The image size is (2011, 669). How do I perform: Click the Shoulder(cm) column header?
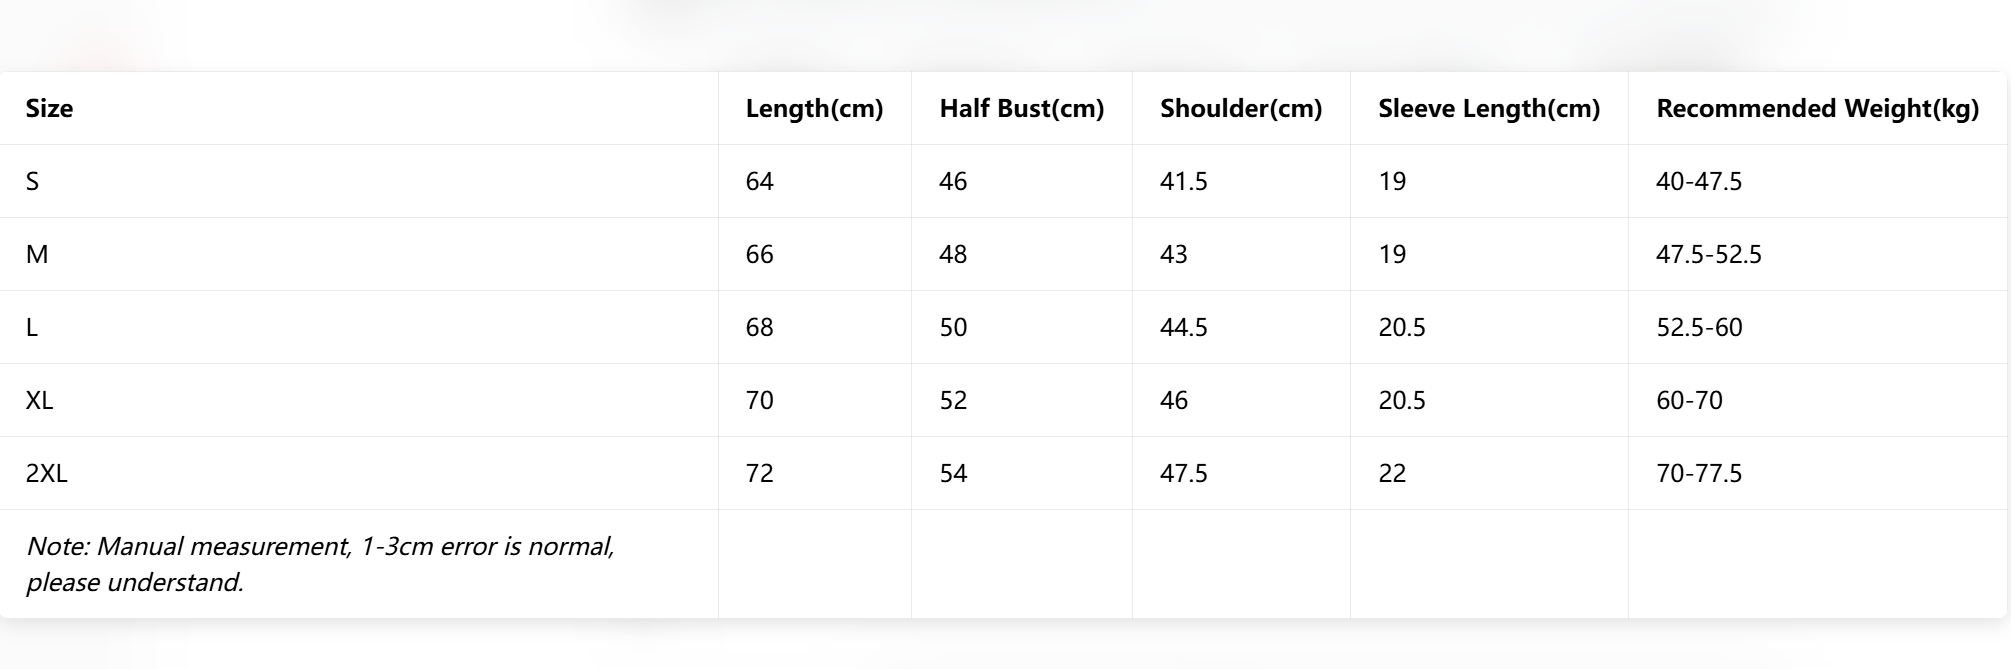1240,108
